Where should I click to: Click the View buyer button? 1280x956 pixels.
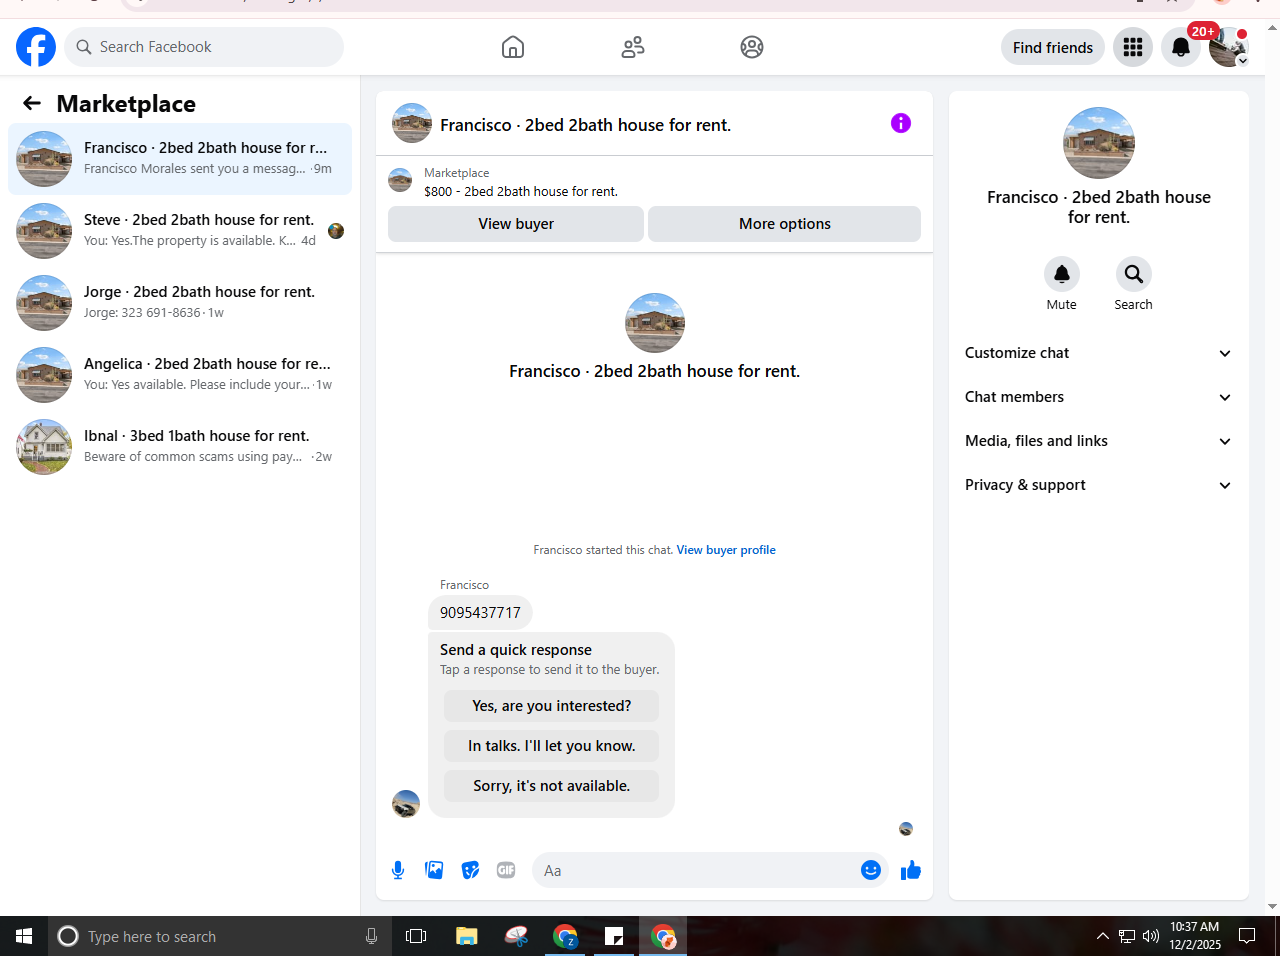click(x=516, y=224)
